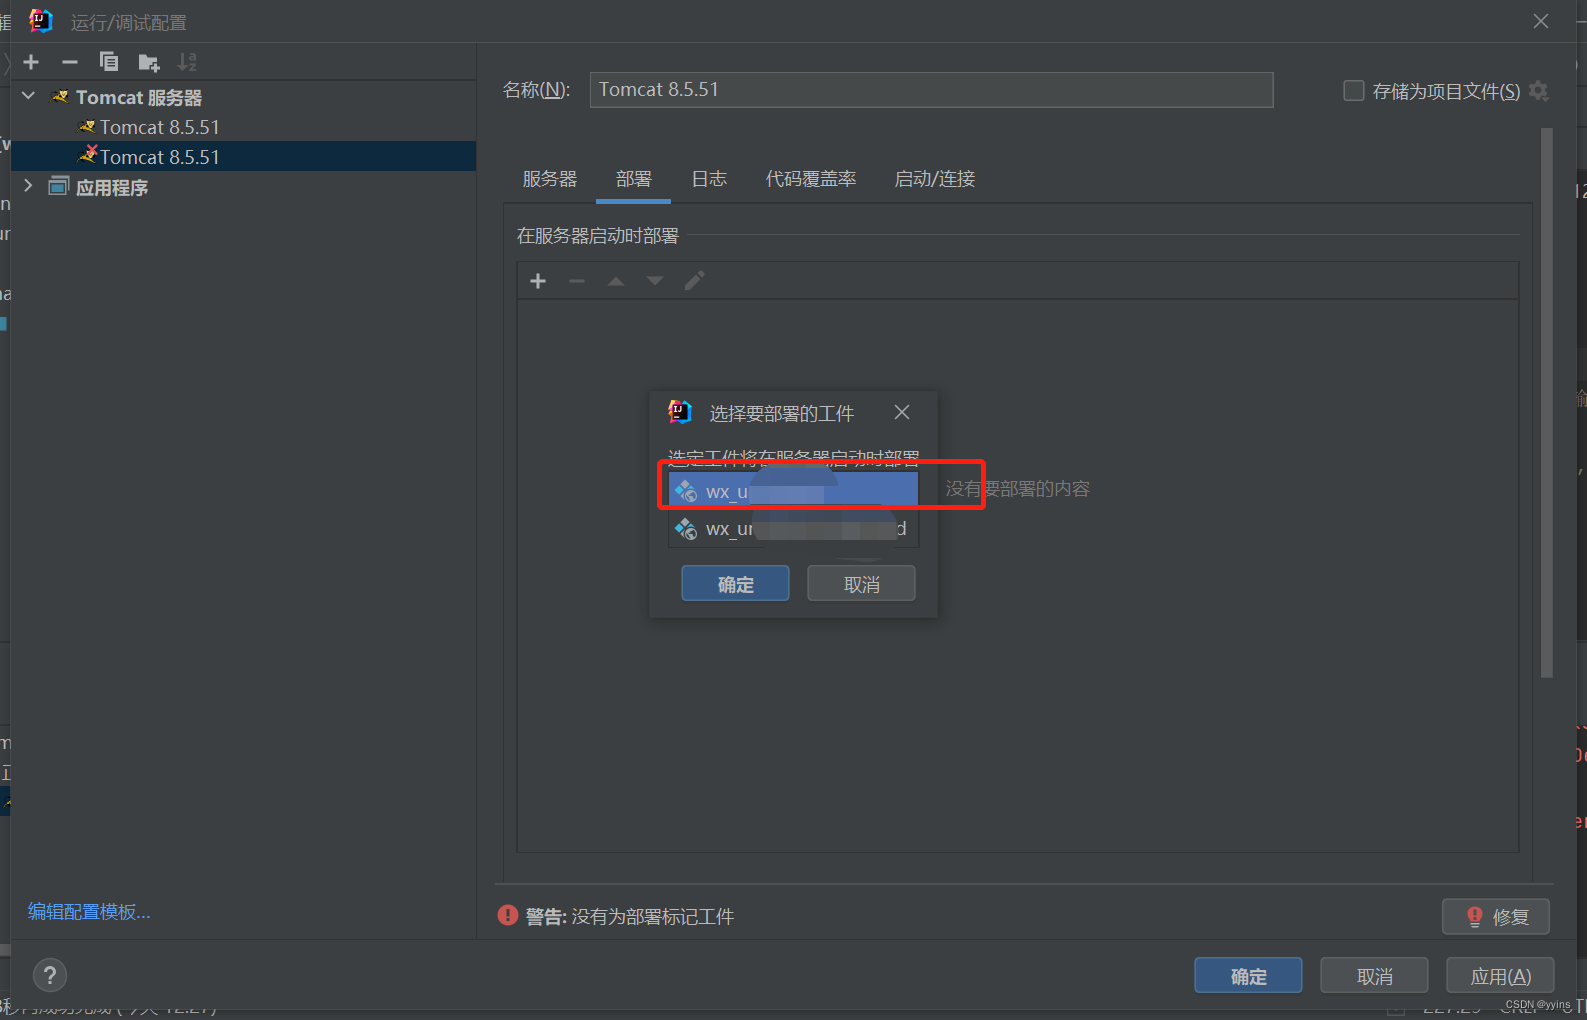Close the 选择要部署的工件 dialog

coord(902,412)
